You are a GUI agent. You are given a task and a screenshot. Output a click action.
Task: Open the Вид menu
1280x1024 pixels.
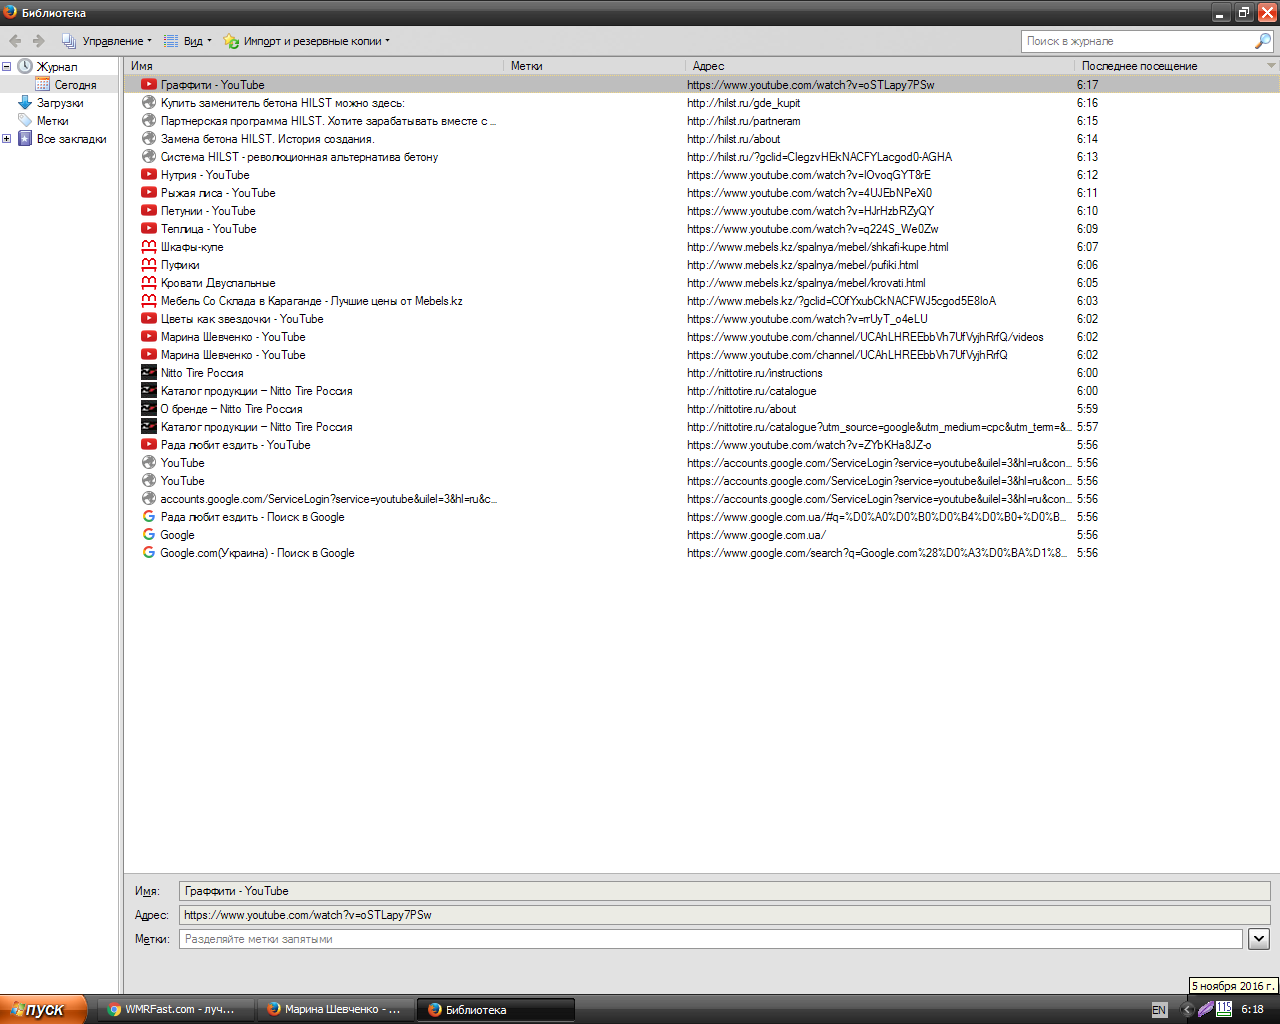(x=188, y=41)
